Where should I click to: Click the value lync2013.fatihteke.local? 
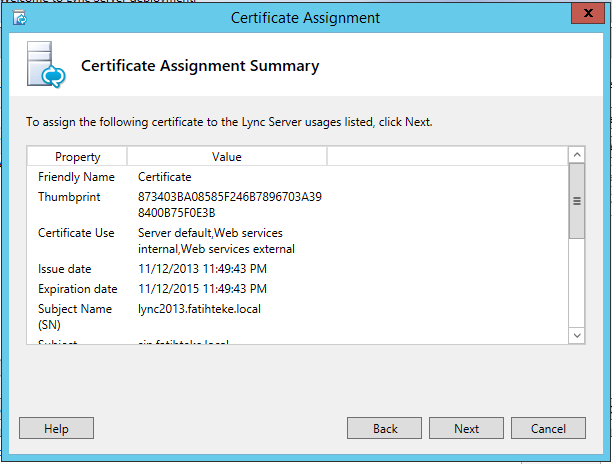199,309
